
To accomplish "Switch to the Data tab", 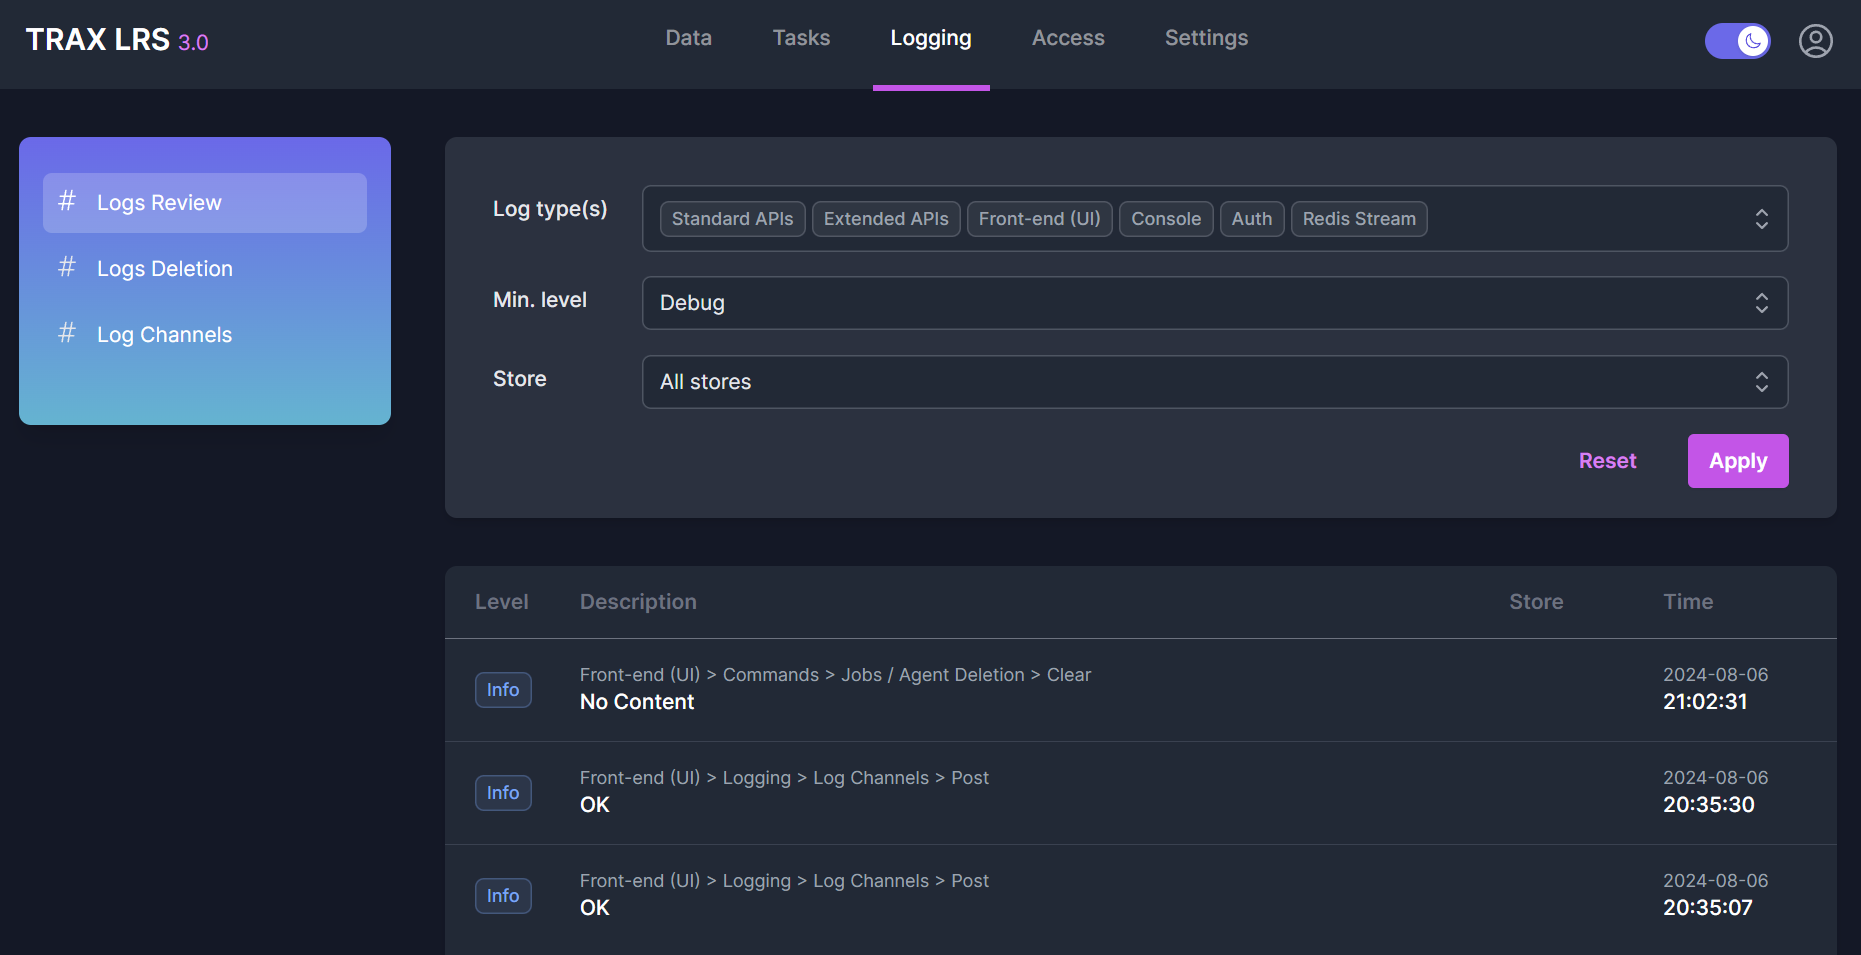I will click(688, 38).
